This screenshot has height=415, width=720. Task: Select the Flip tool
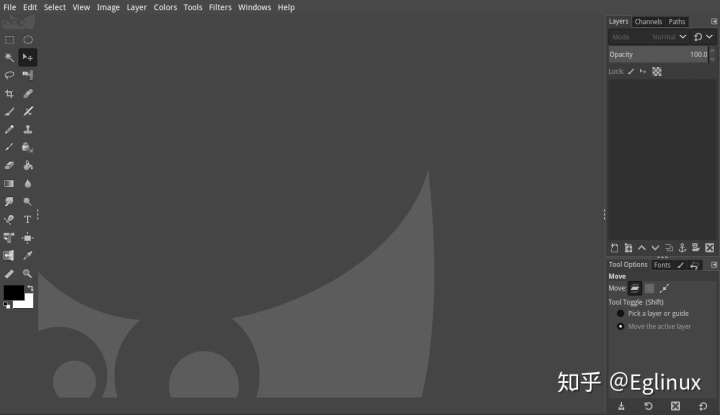tap(9, 256)
